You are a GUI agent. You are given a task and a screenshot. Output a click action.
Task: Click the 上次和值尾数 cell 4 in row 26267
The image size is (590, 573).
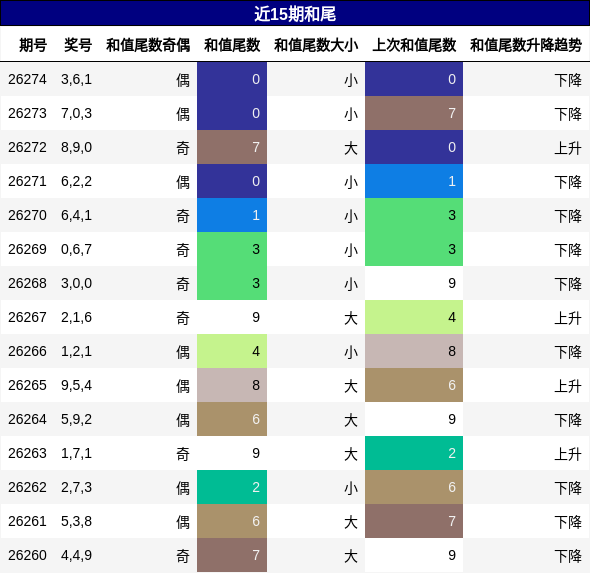click(x=414, y=317)
